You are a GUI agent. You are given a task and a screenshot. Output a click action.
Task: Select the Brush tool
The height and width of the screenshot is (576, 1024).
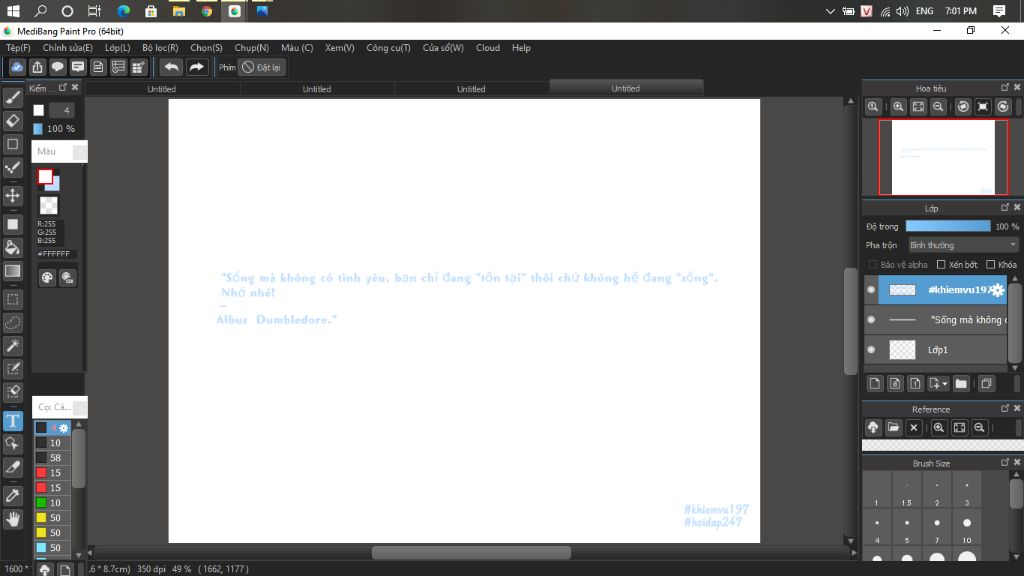point(12,97)
